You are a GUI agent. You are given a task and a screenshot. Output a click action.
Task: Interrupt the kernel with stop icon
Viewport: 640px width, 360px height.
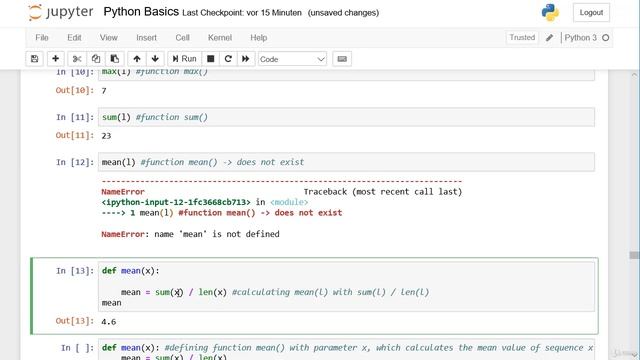click(x=211, y=59)
